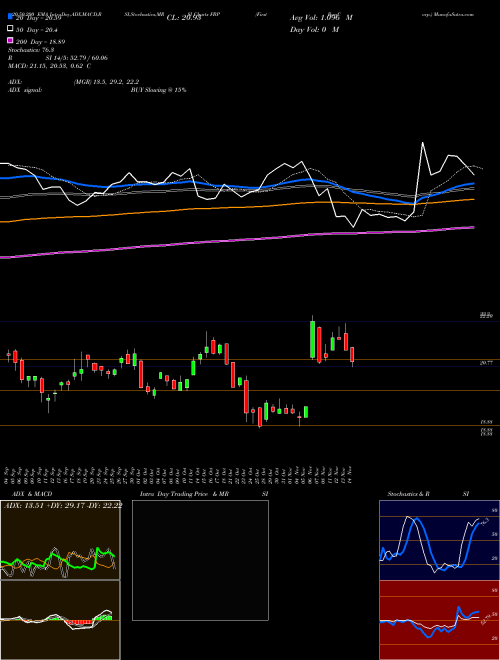Click the 'Avg Vol: 1.096 M' label

pyautogui.click(x=321, y=18)
